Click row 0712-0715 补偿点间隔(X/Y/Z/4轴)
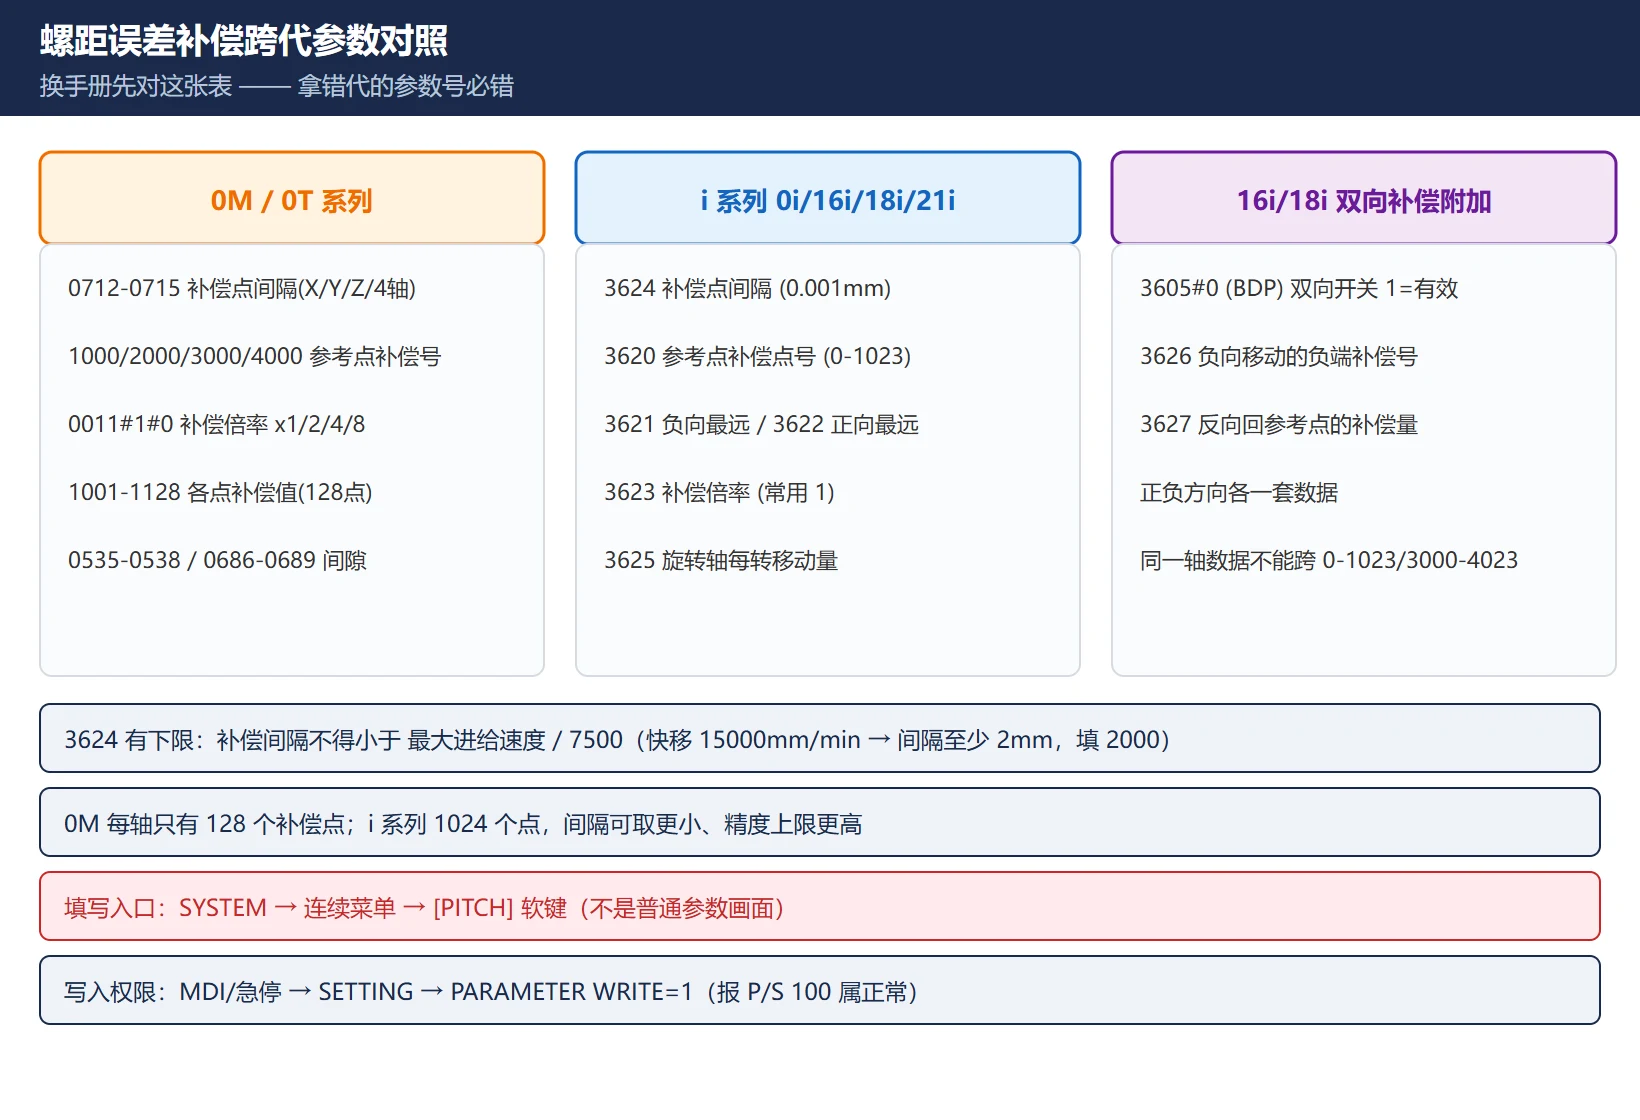 tap(242, 289)
